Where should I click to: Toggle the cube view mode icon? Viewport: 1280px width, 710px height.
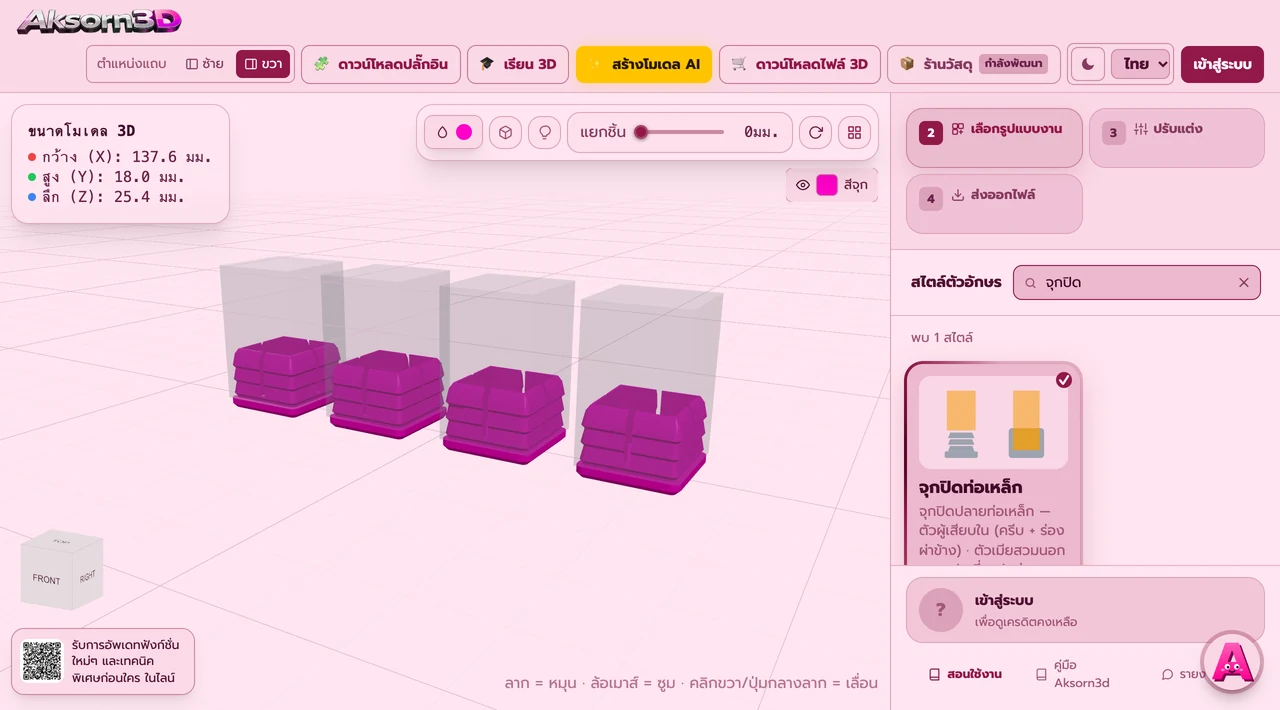click(x=506, y=132)
